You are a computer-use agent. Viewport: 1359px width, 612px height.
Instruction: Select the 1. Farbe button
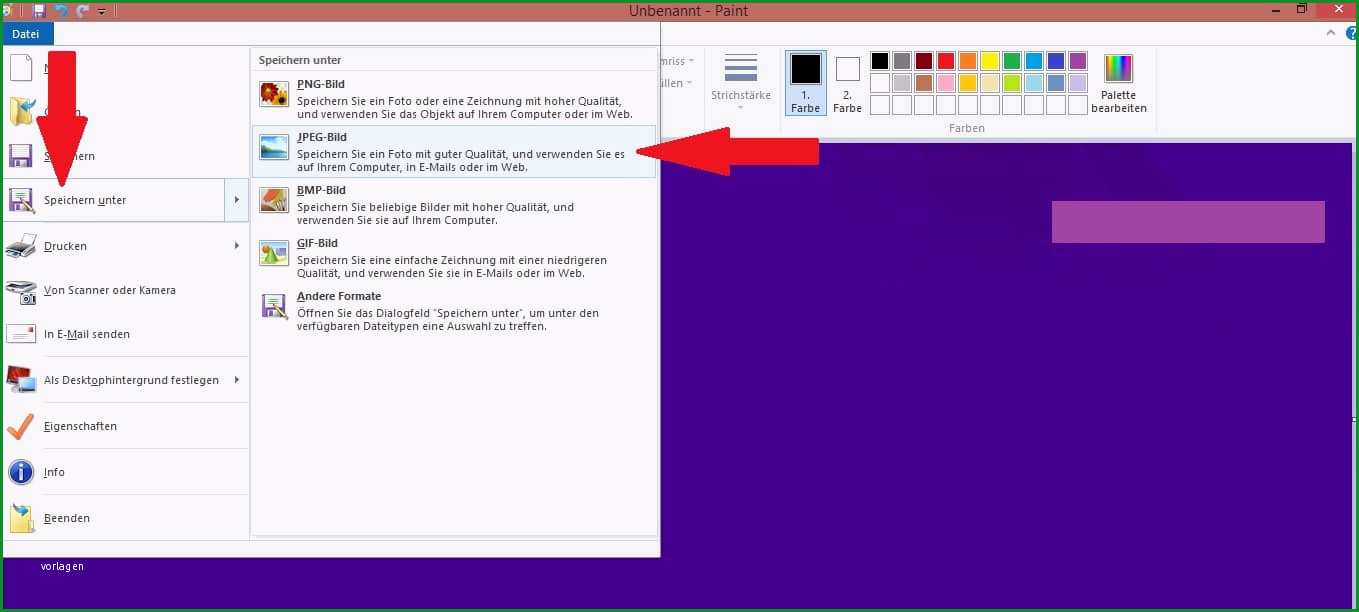pos(806,84)
